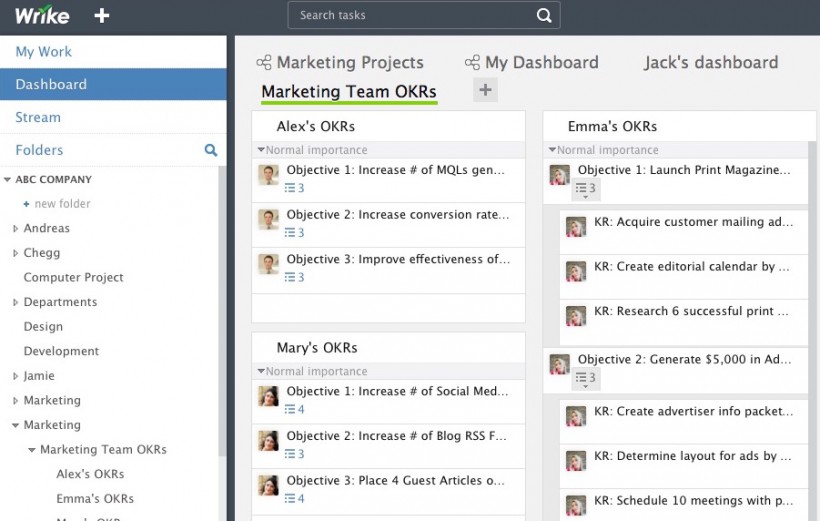Switch to Marketing Projects dashboard tab
Image resolution: width=820 pixels, height=521 pixels.
click(350, 62)
